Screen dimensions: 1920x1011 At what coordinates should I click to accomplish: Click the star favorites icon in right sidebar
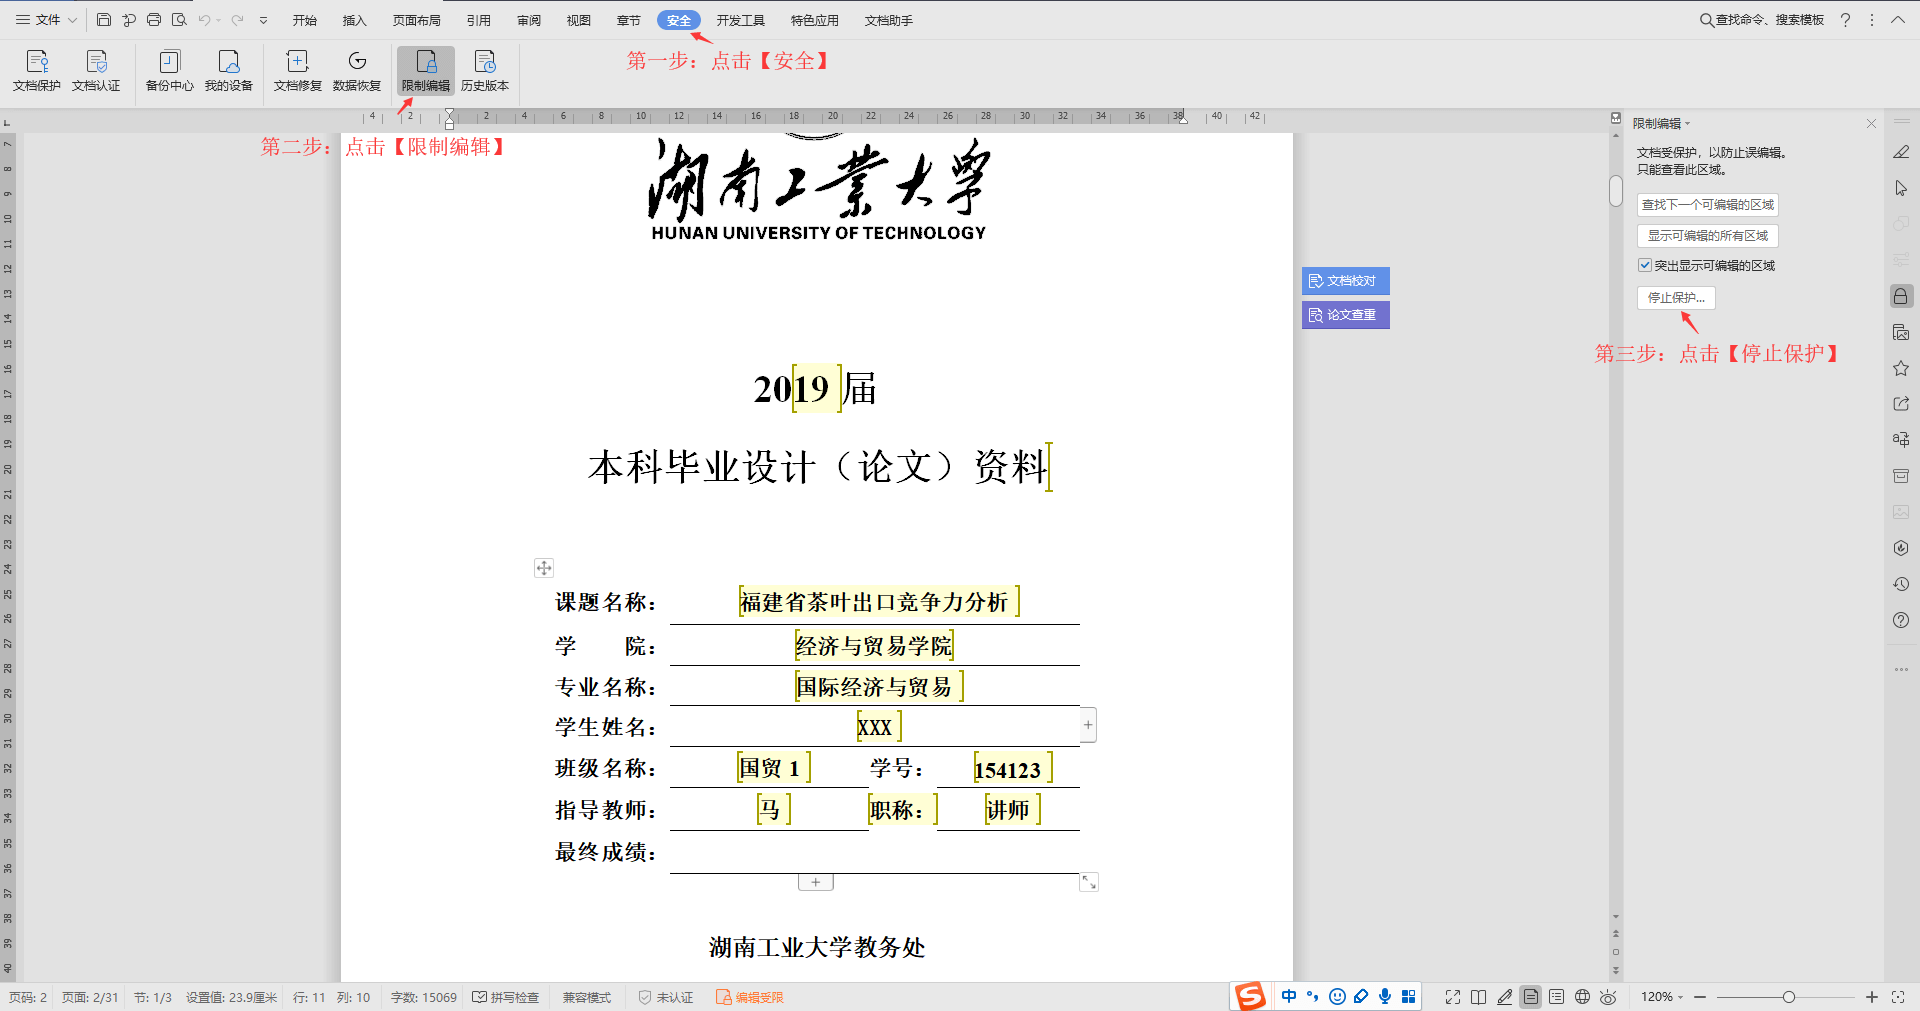click(1901, 368)
